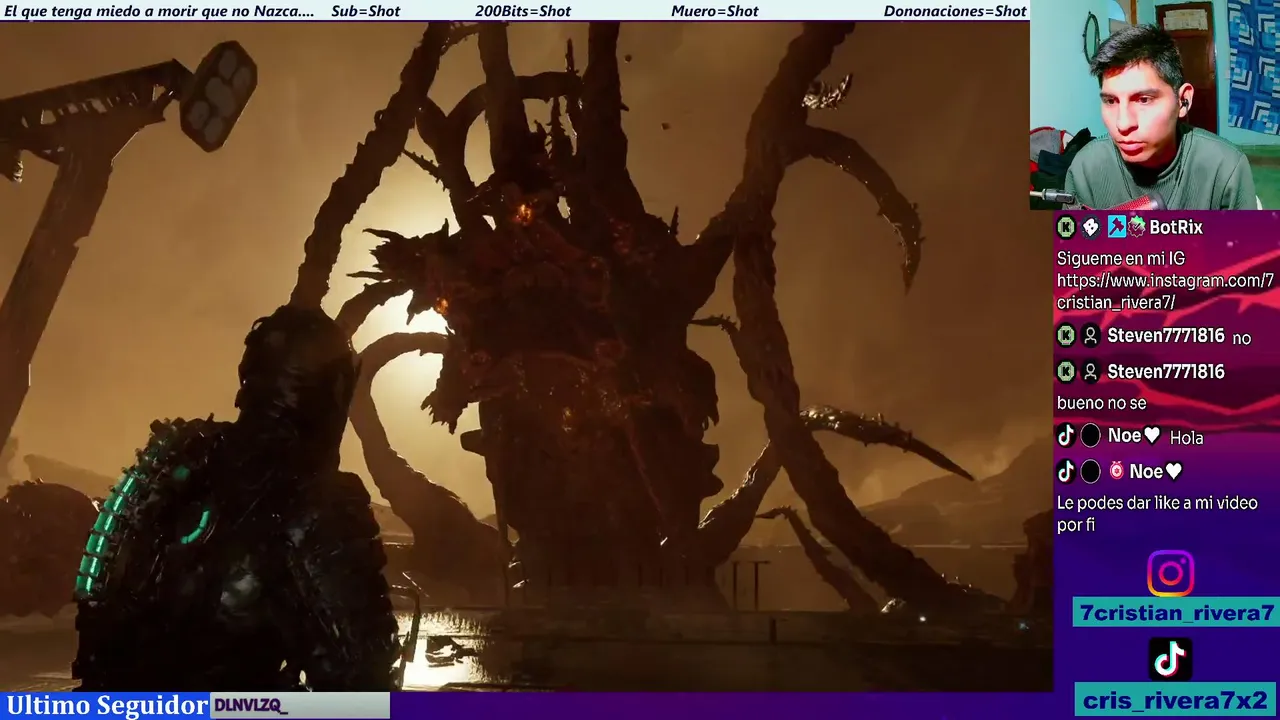Click the cris_rivera7x2 TikTok handle

click(x=1175, y=699)
